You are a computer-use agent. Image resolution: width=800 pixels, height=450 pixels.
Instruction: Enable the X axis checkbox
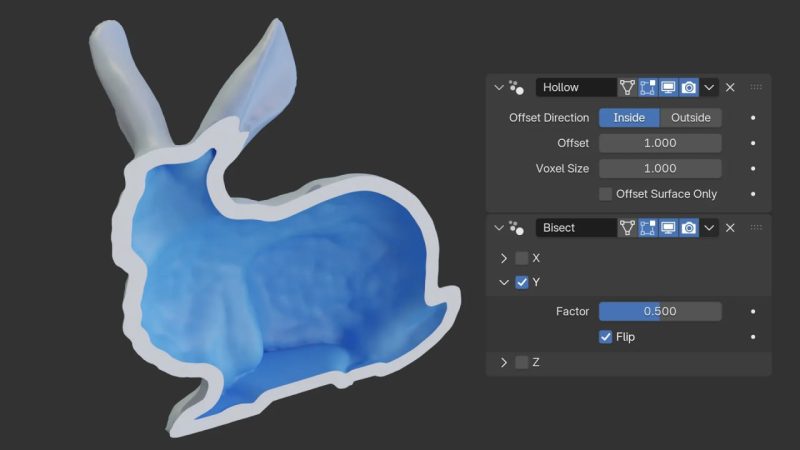(522, 258)
